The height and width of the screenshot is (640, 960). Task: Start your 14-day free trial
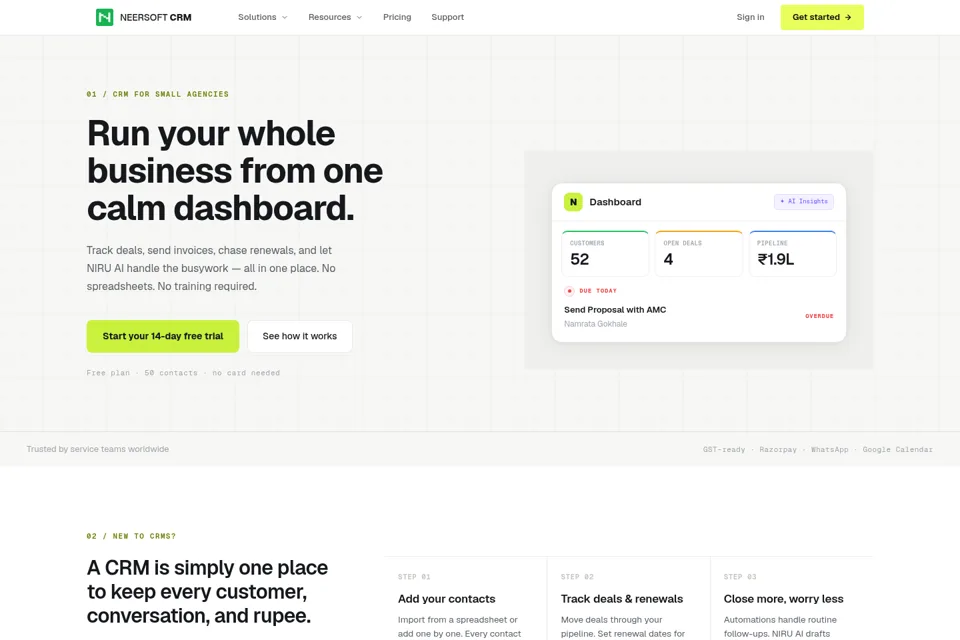pyautogui.click(x=163, y=336)
